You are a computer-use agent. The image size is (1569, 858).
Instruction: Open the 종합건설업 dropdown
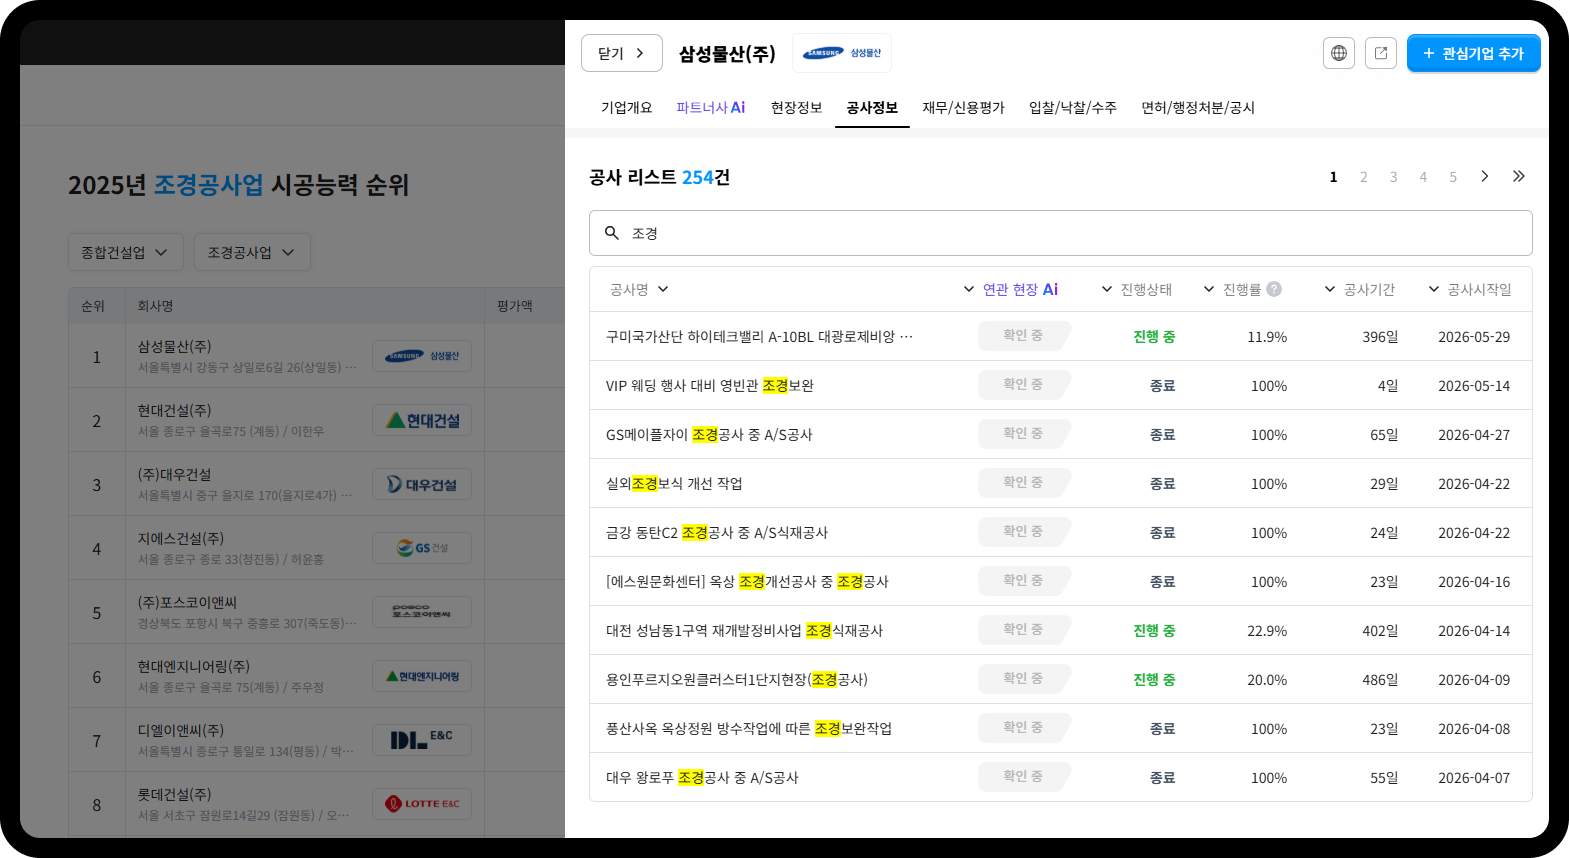pyautogui.click(x=126, y=252)
